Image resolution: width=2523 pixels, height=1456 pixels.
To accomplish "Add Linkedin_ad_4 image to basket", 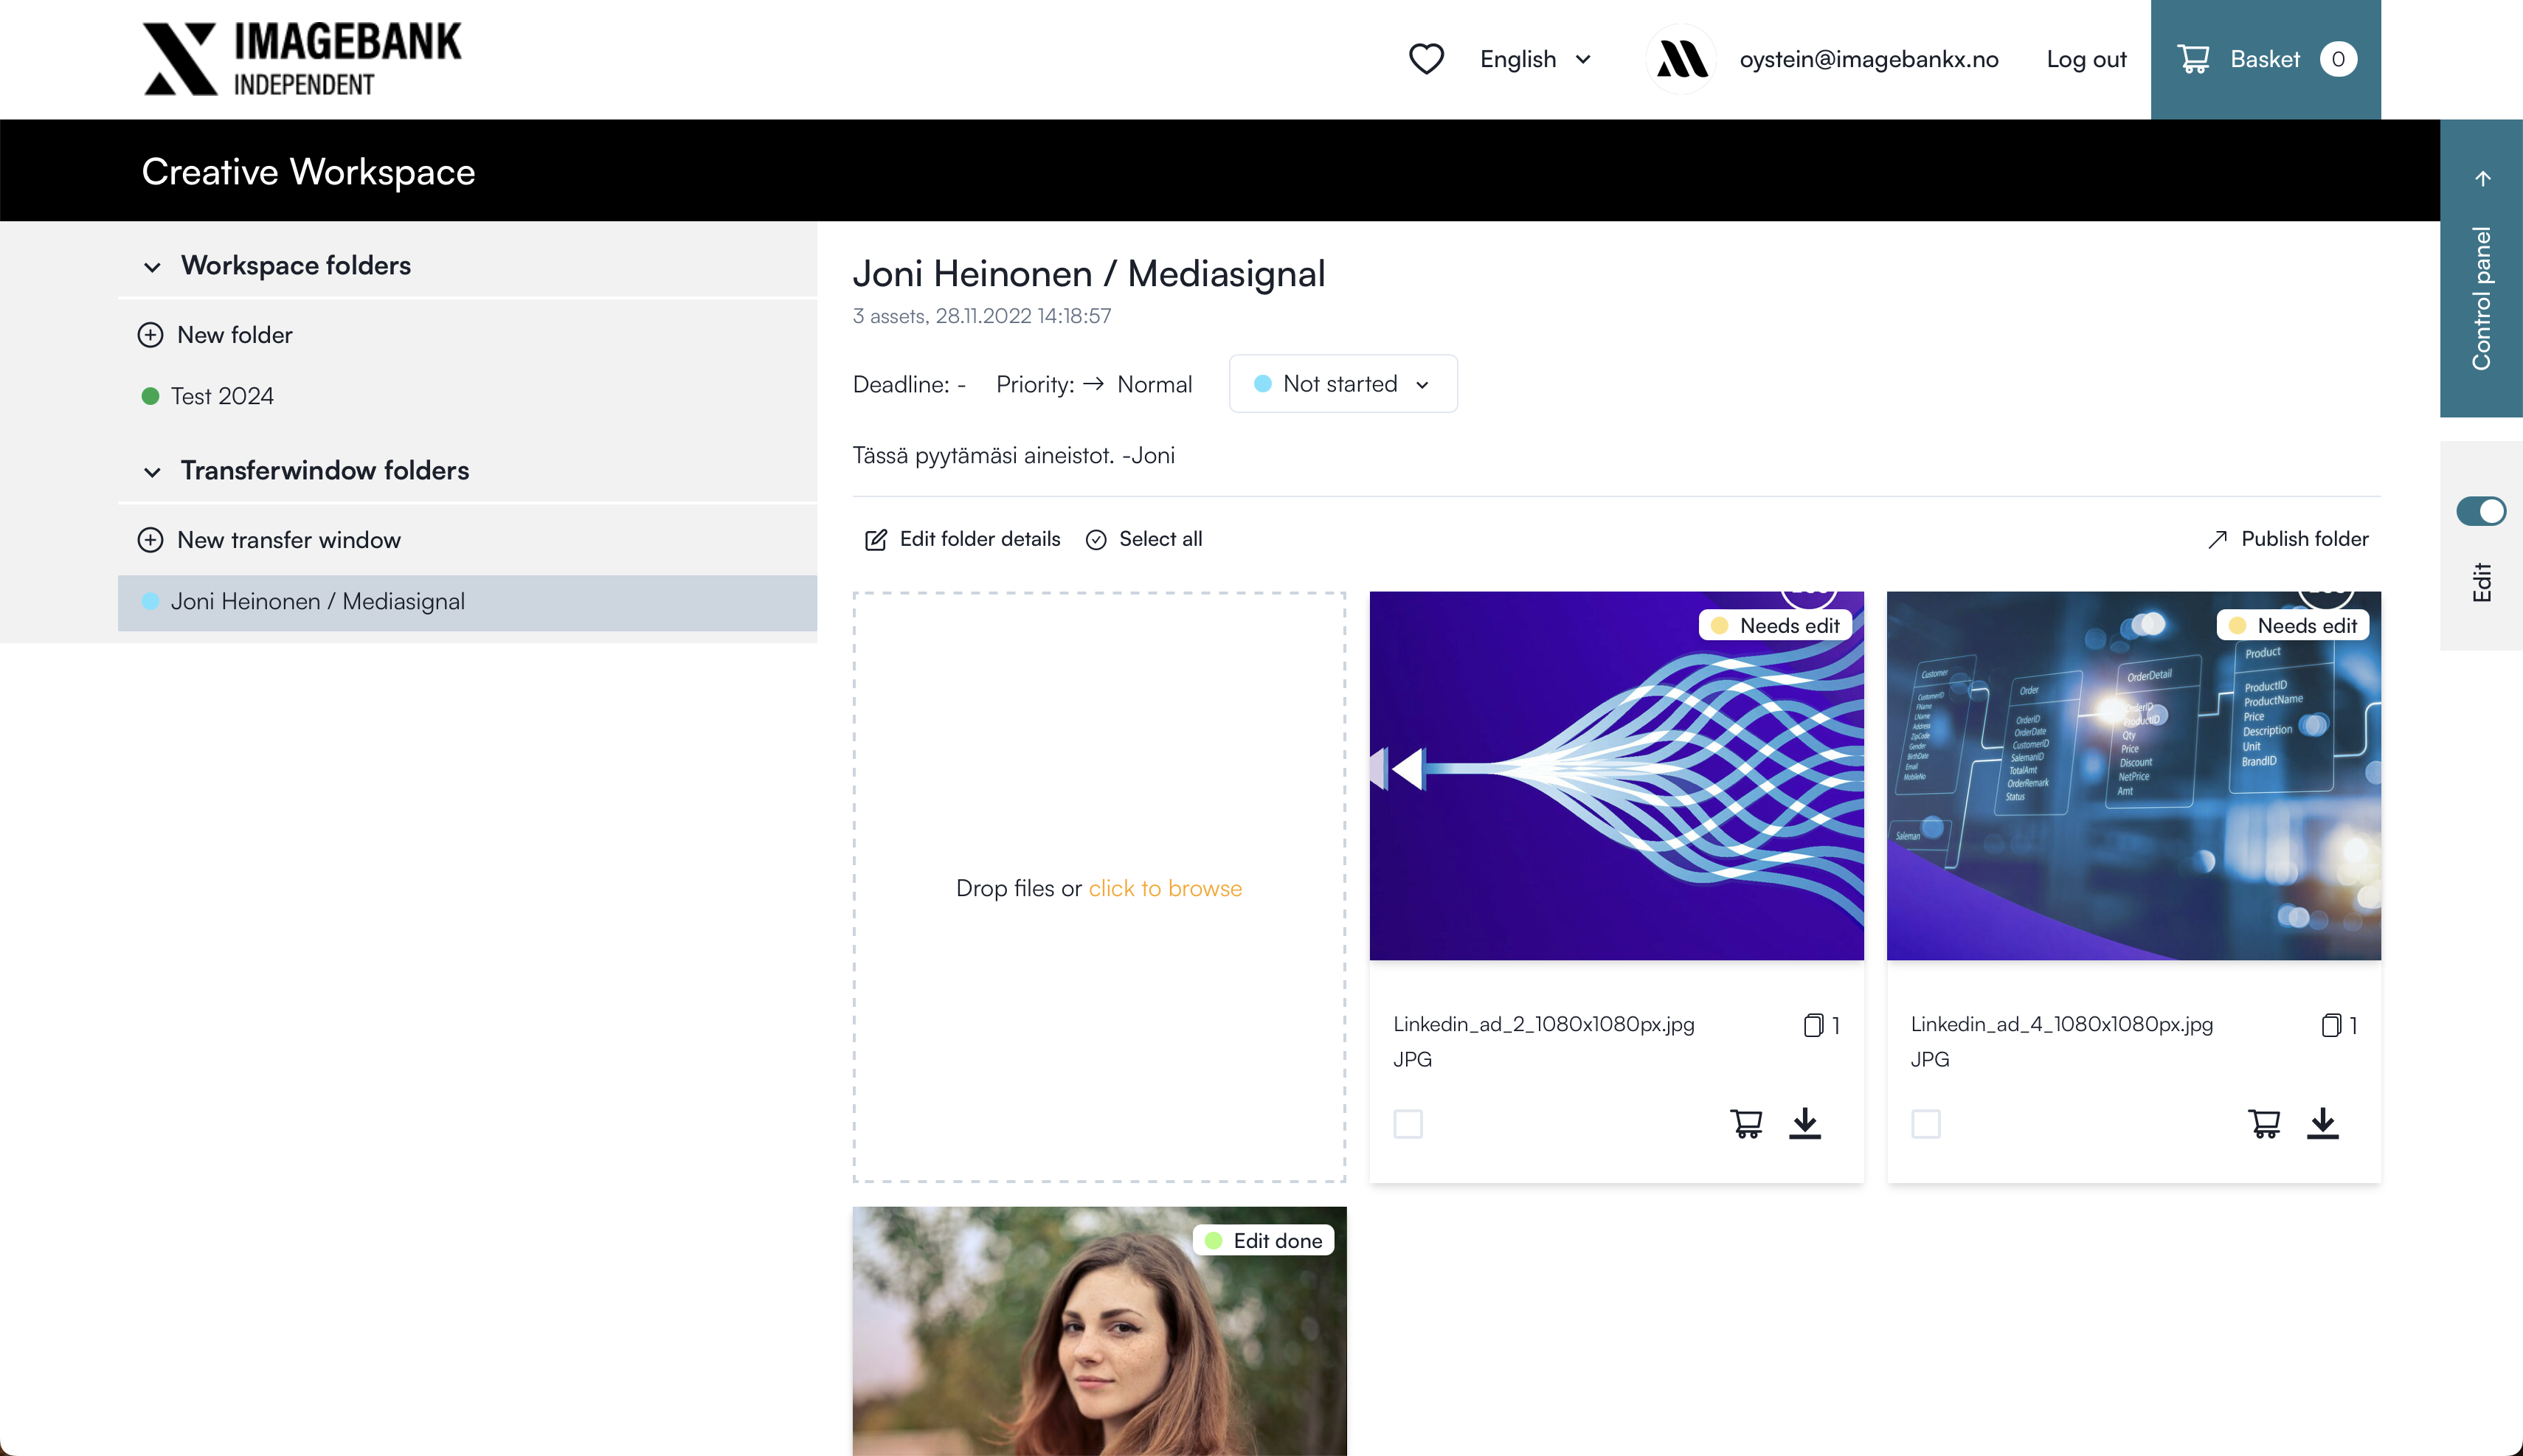I will pyautogui.click(x=2264, y=1123).
